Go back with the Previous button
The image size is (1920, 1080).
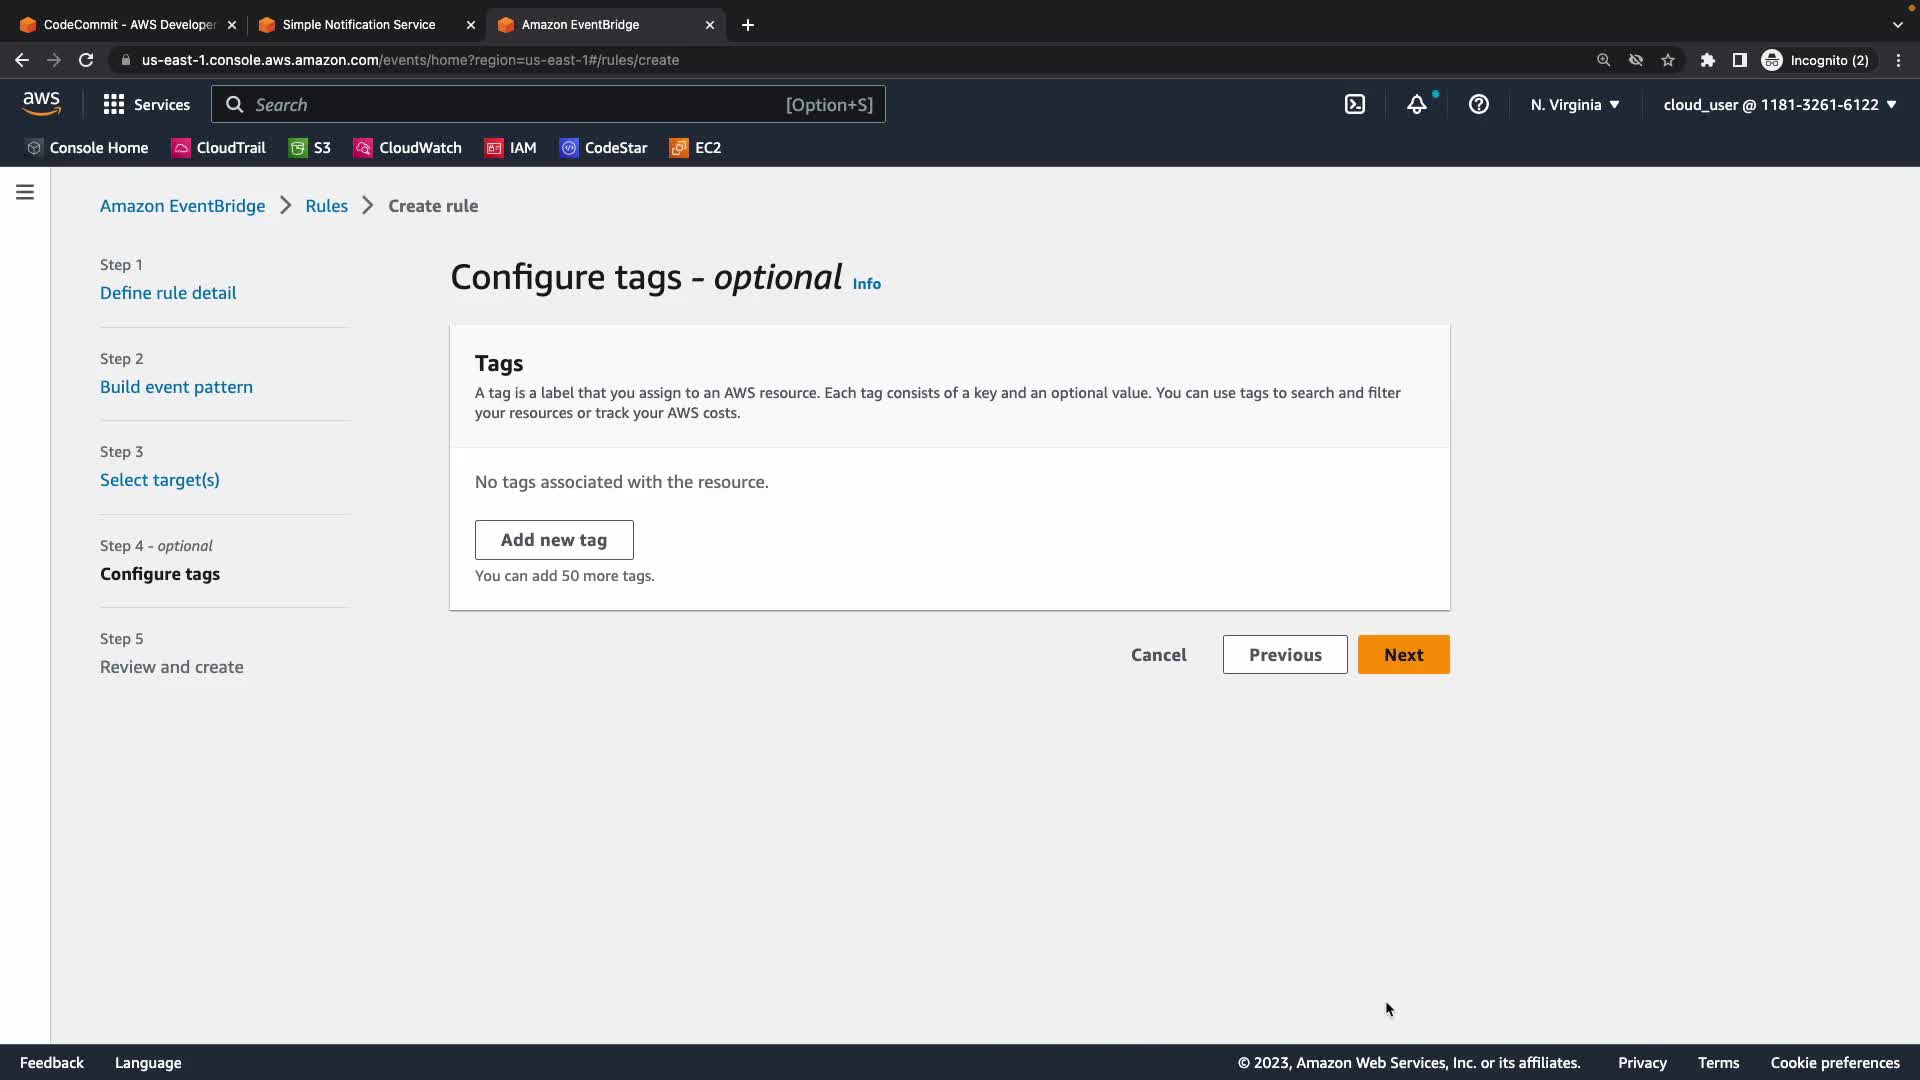pos(1285,655)
